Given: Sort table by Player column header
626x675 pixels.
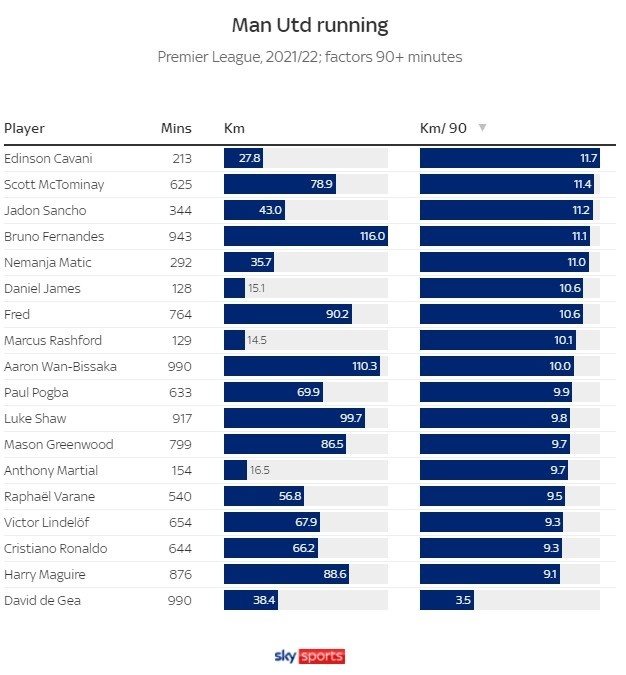Looking at the screenshot, I should [x=25, y=128].
